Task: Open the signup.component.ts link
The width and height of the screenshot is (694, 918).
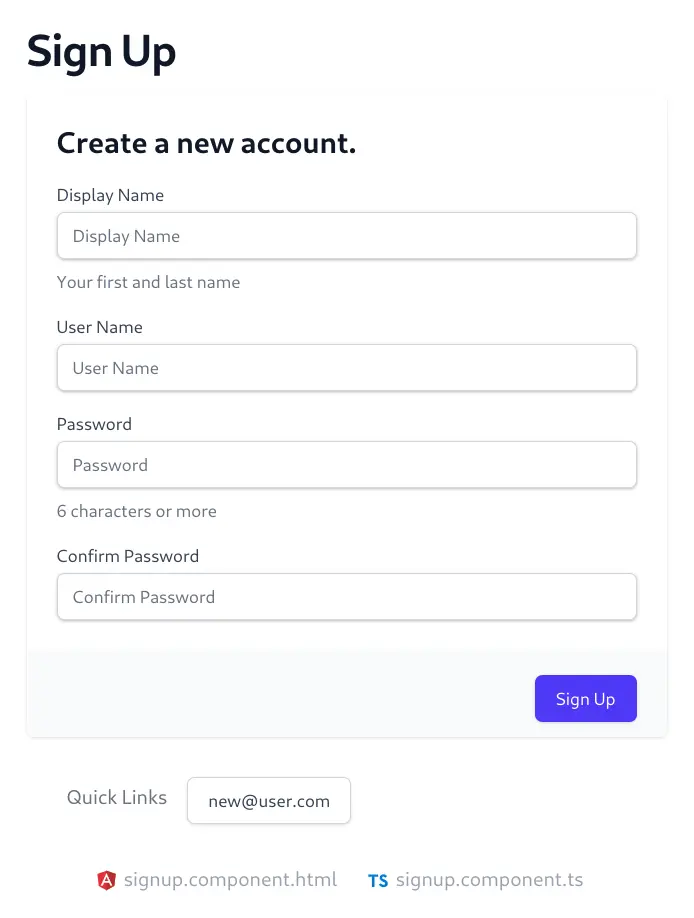Action: coord(489,880)
